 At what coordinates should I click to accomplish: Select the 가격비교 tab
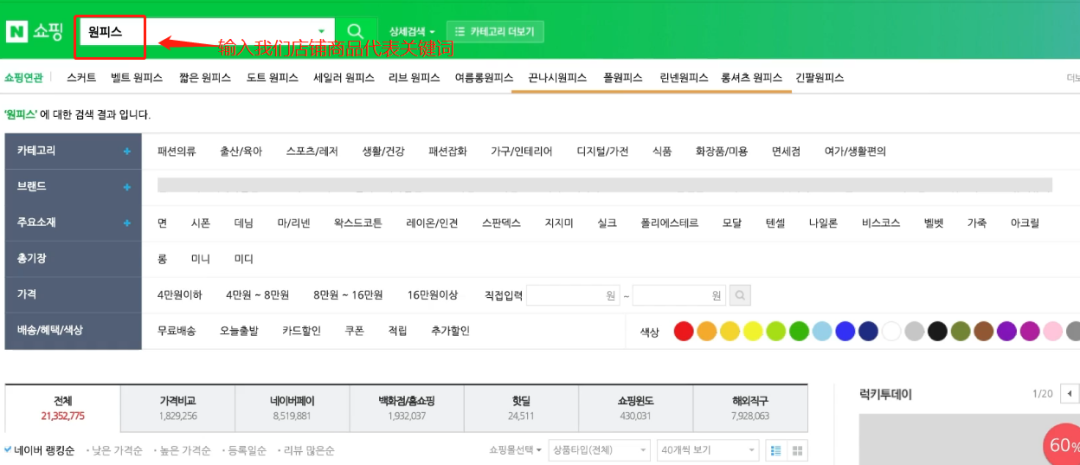[178, 409]
